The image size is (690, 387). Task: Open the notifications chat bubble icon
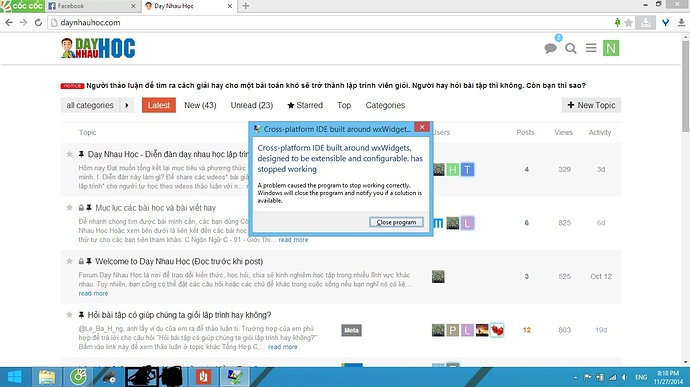click(550, 48)
